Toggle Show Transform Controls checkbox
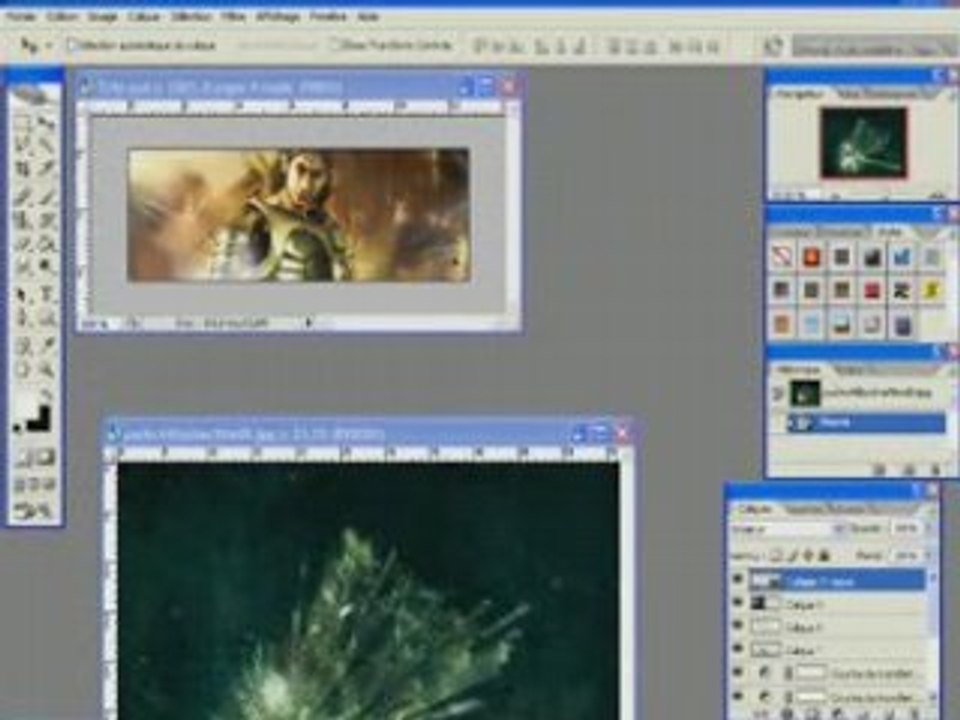 point(334,45)
